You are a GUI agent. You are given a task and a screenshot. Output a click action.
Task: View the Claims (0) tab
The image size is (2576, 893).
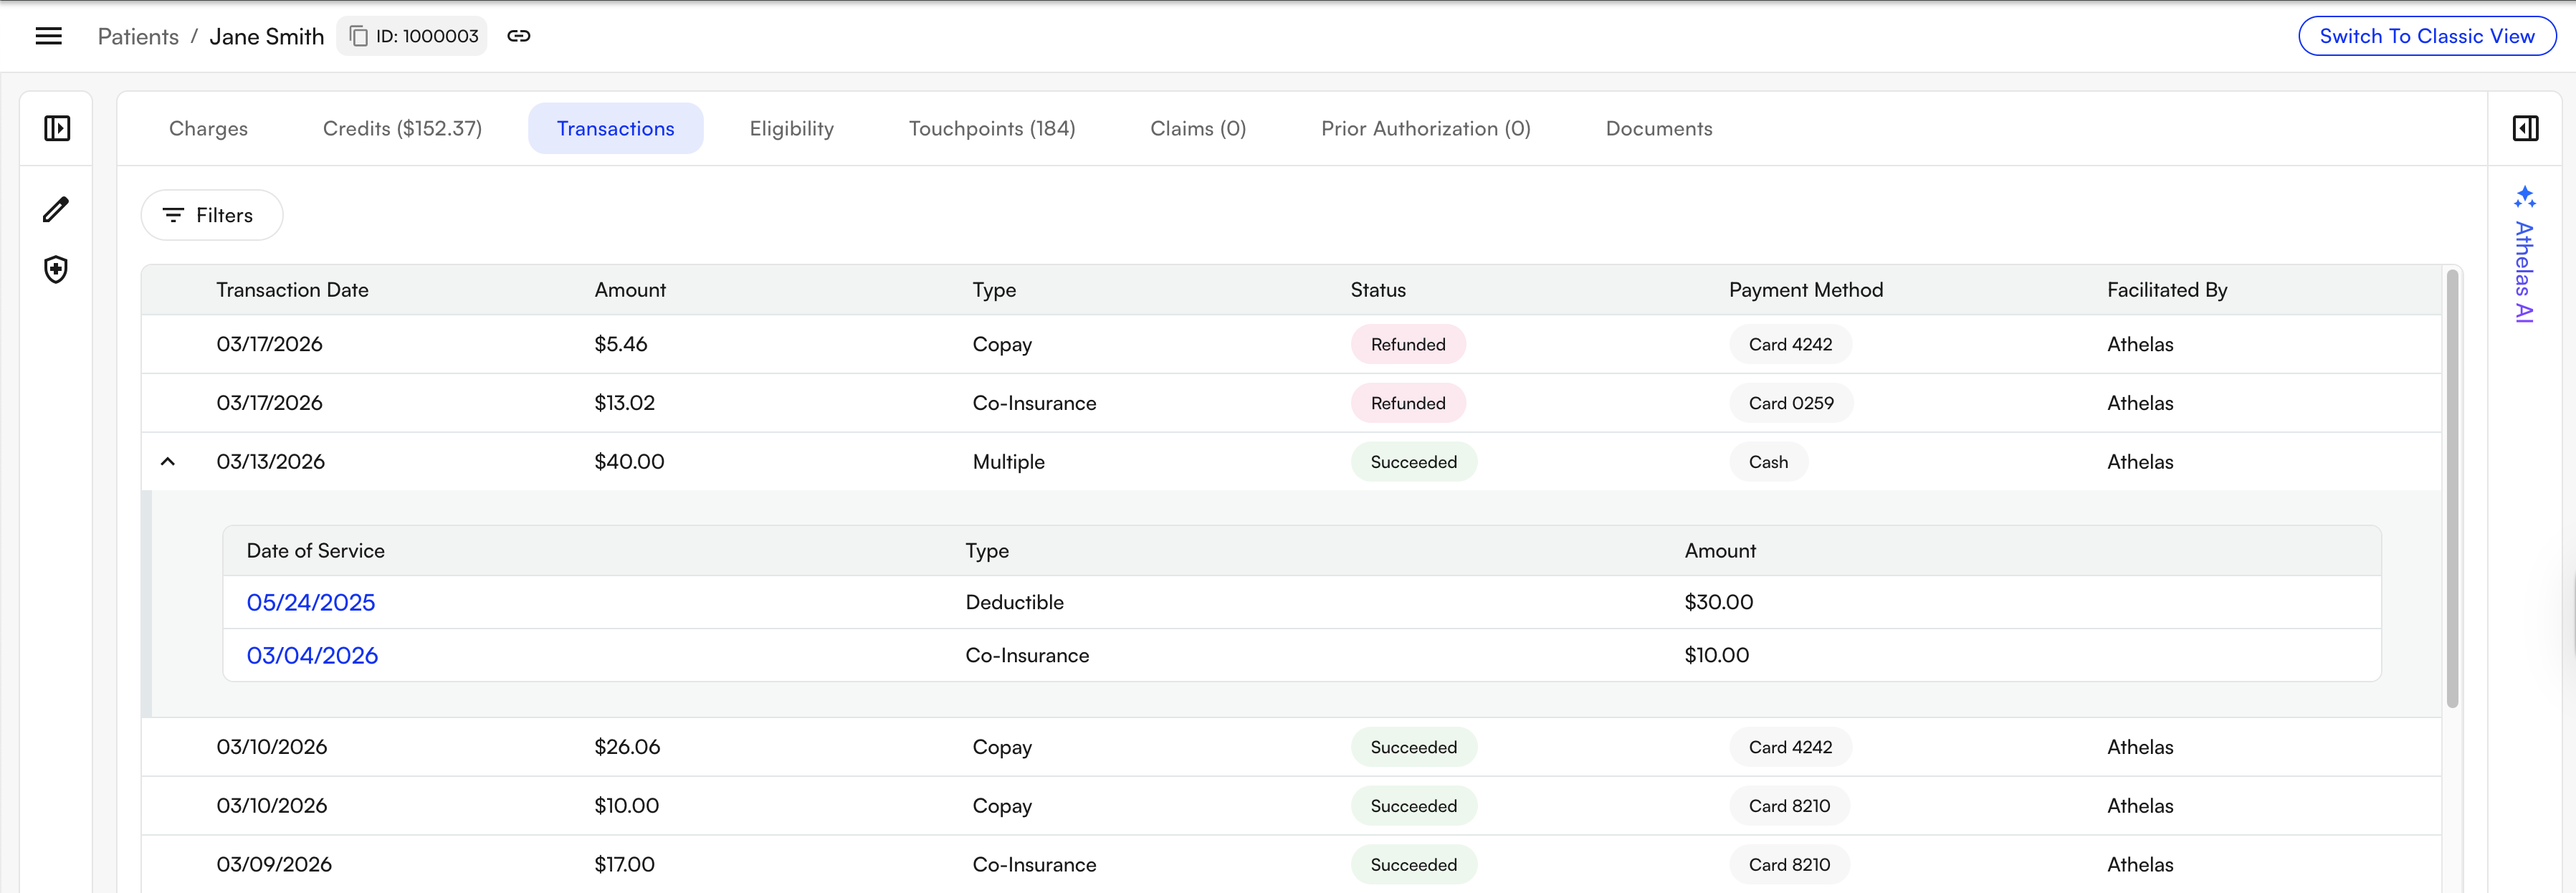[1197, 128]
